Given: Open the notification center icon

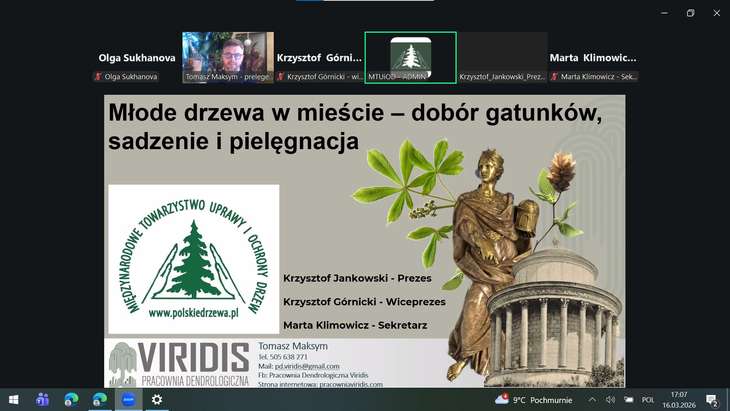Looking at the screenshot, I should coord(711,400).
